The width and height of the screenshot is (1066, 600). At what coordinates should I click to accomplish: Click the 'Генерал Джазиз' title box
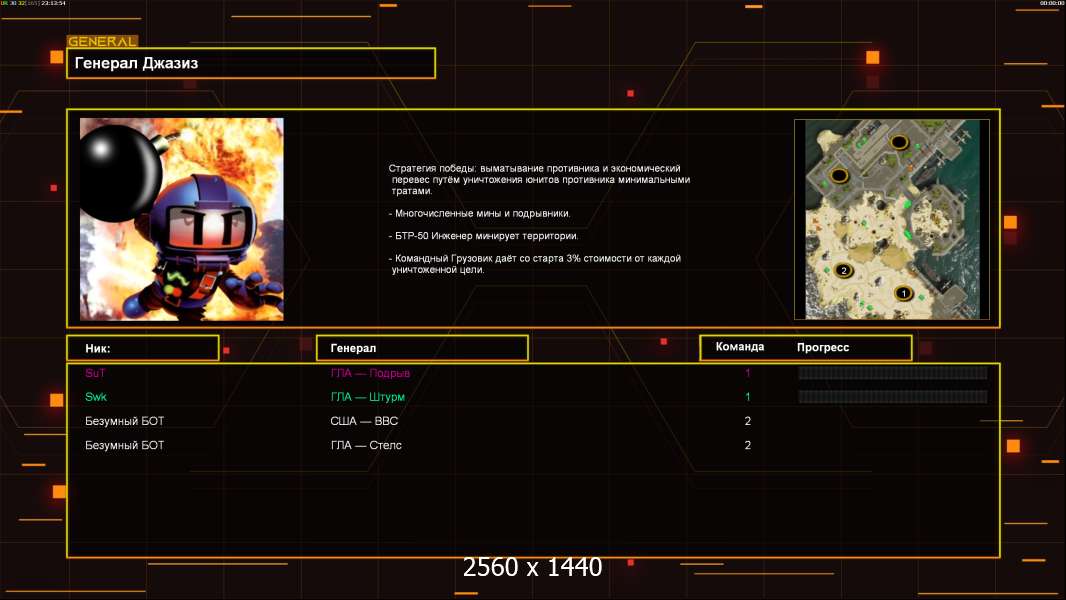[251, 63]
